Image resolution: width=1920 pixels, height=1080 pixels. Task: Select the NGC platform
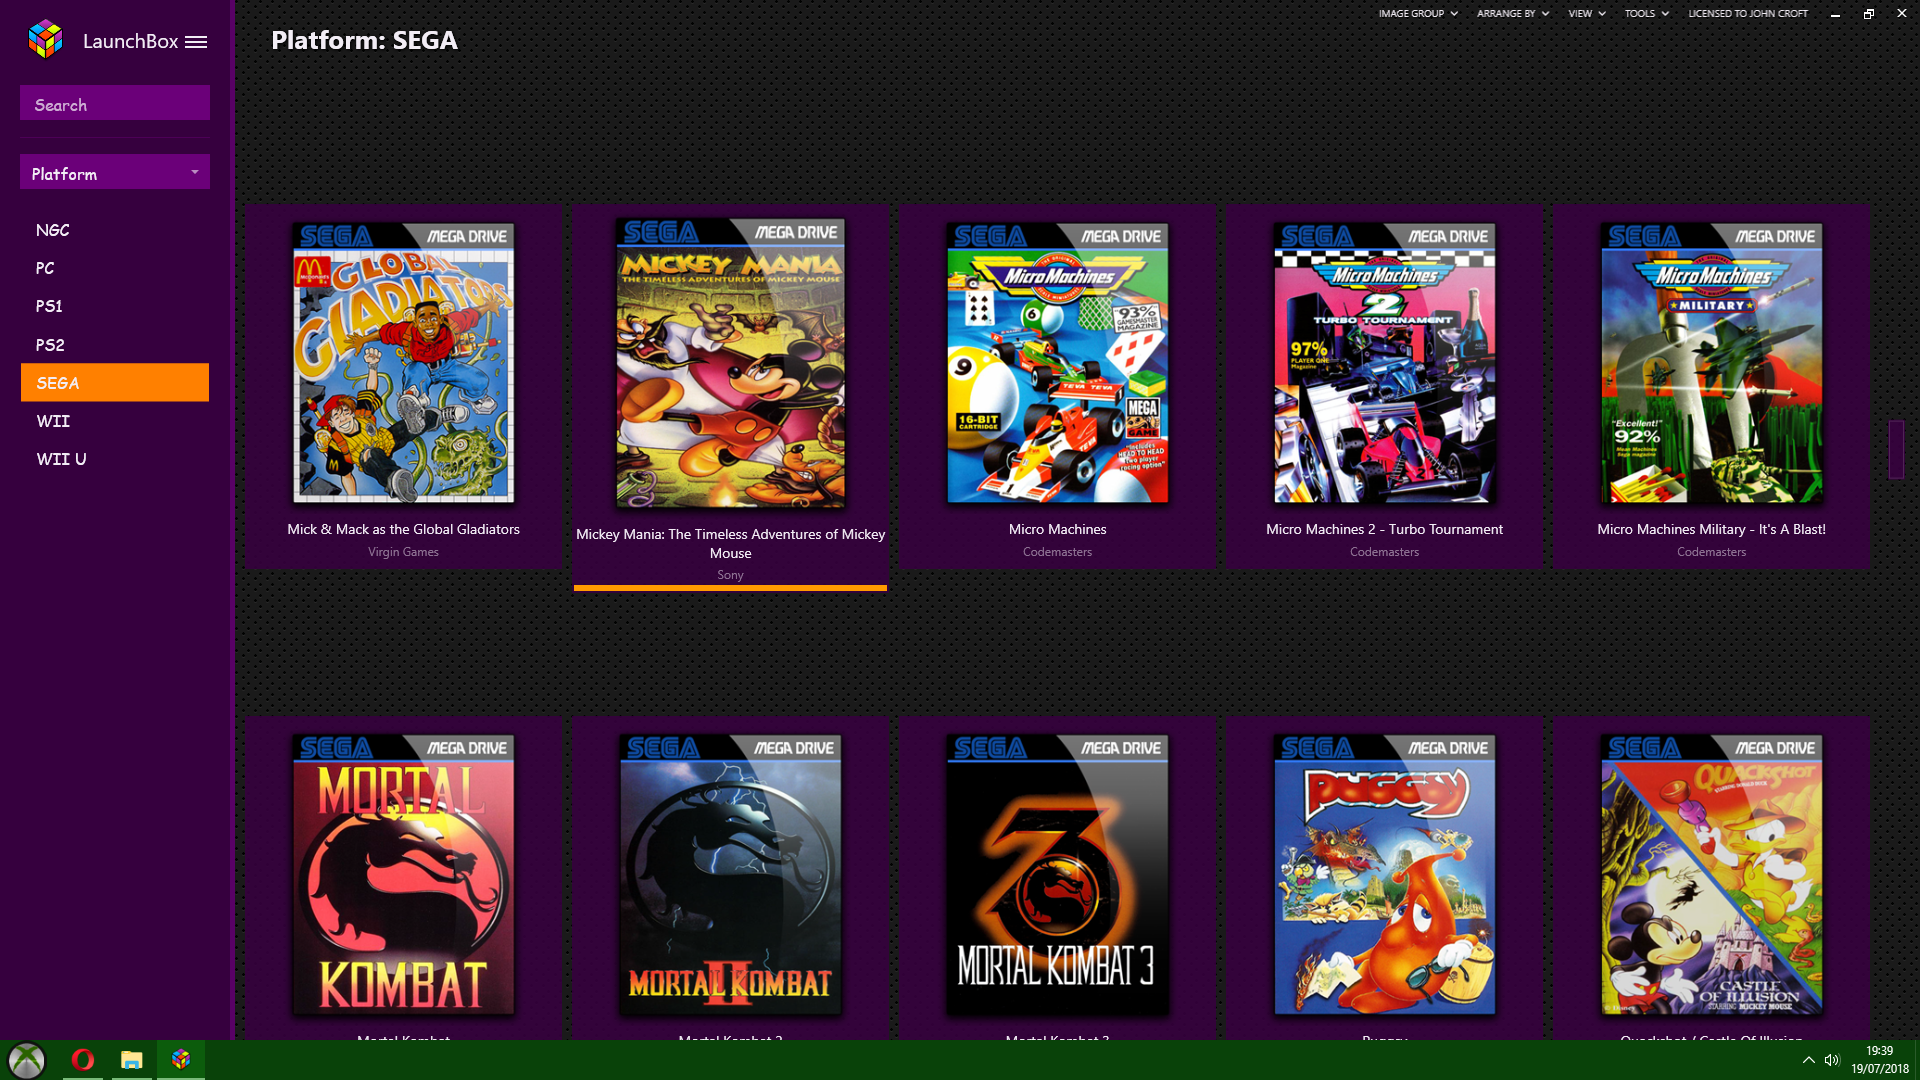115,230
